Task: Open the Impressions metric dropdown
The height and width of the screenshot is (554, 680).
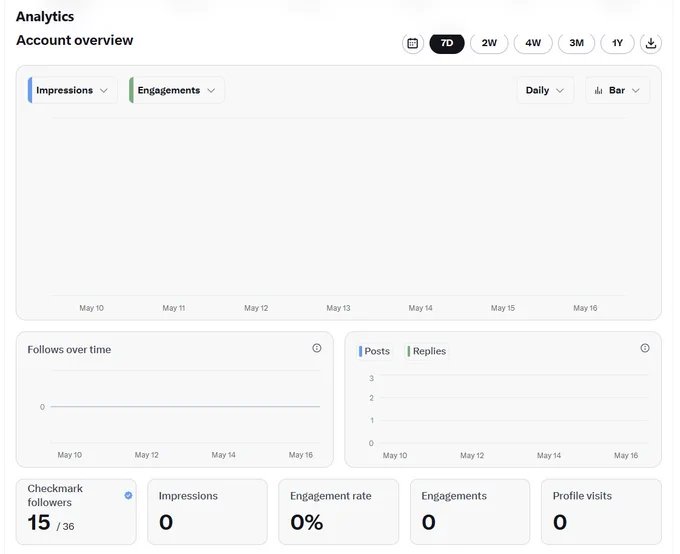Action: coord(72,90)
